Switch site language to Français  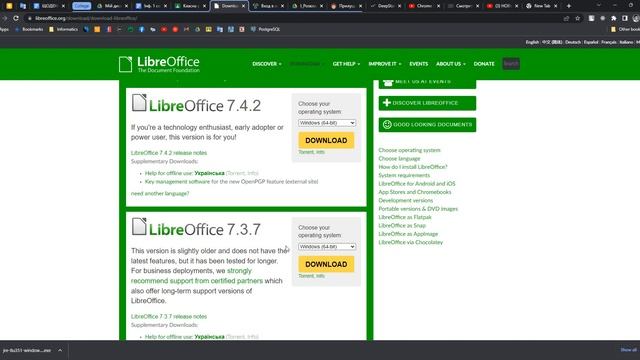(609, 42)
